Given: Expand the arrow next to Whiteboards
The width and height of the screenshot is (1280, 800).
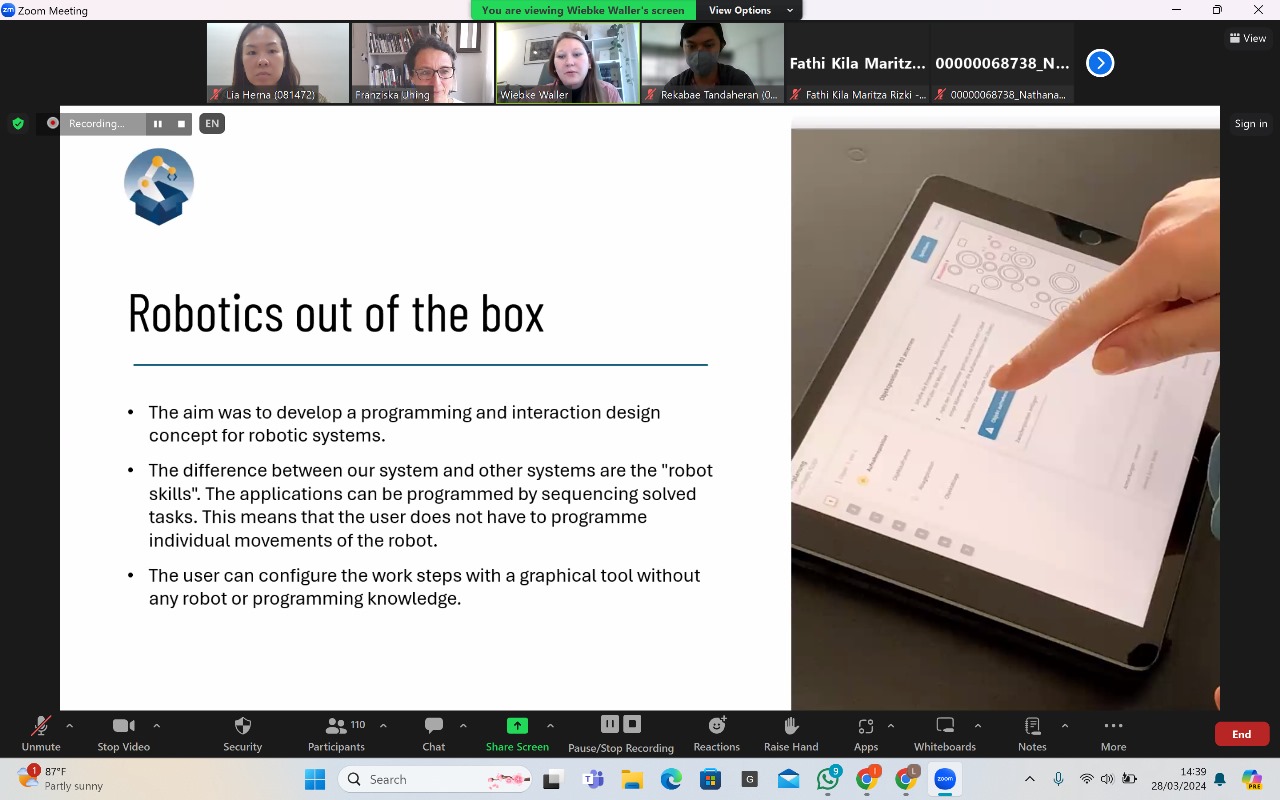Looking at the screenshot, I should tap(978, 725).
